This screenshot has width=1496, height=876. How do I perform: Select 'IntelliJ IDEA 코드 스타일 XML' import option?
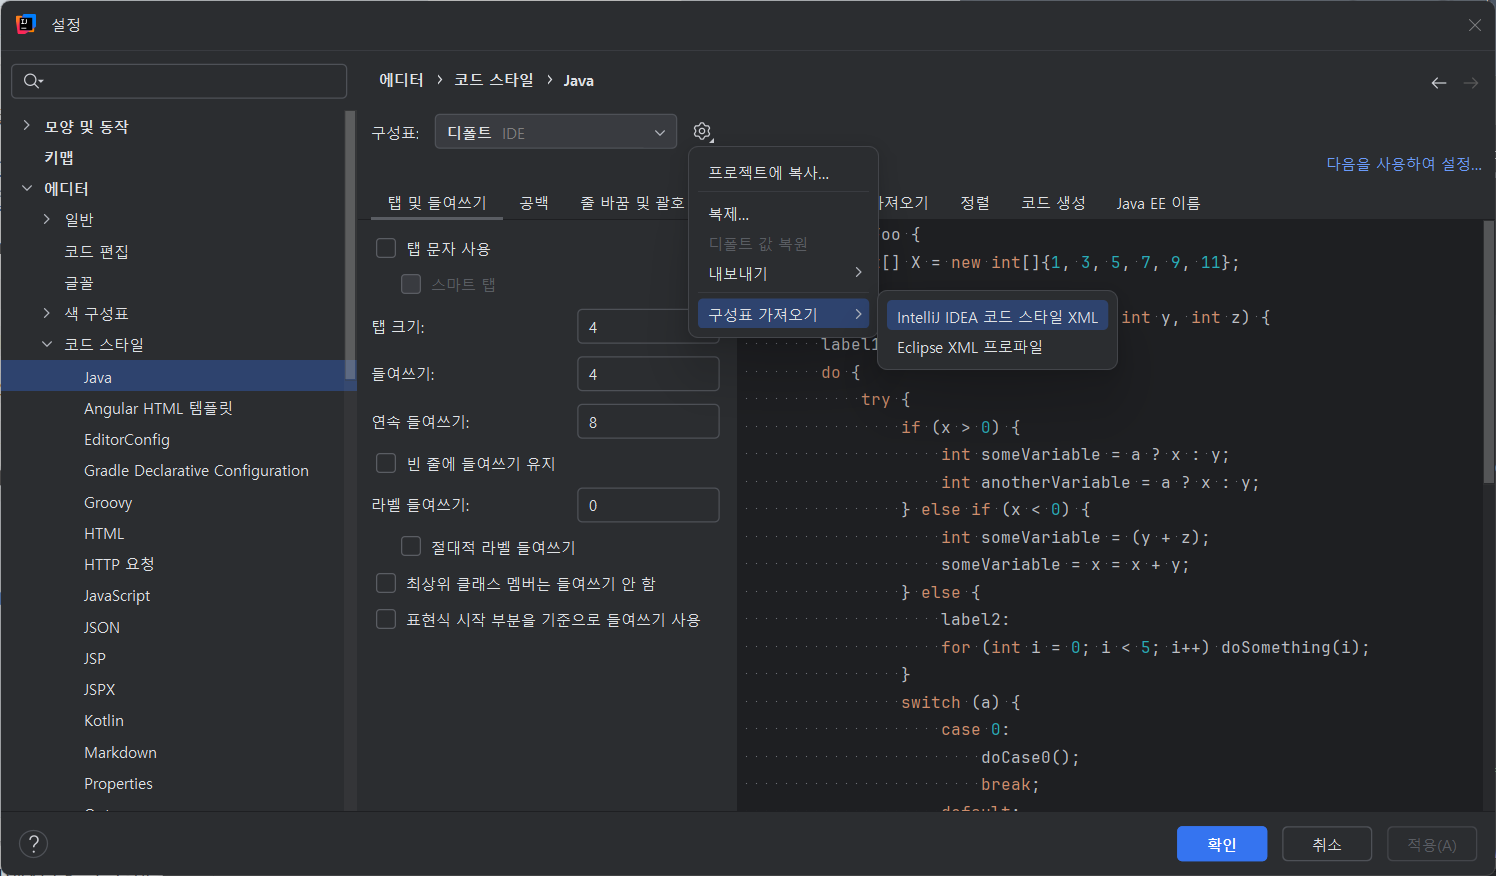coord(997,317)
